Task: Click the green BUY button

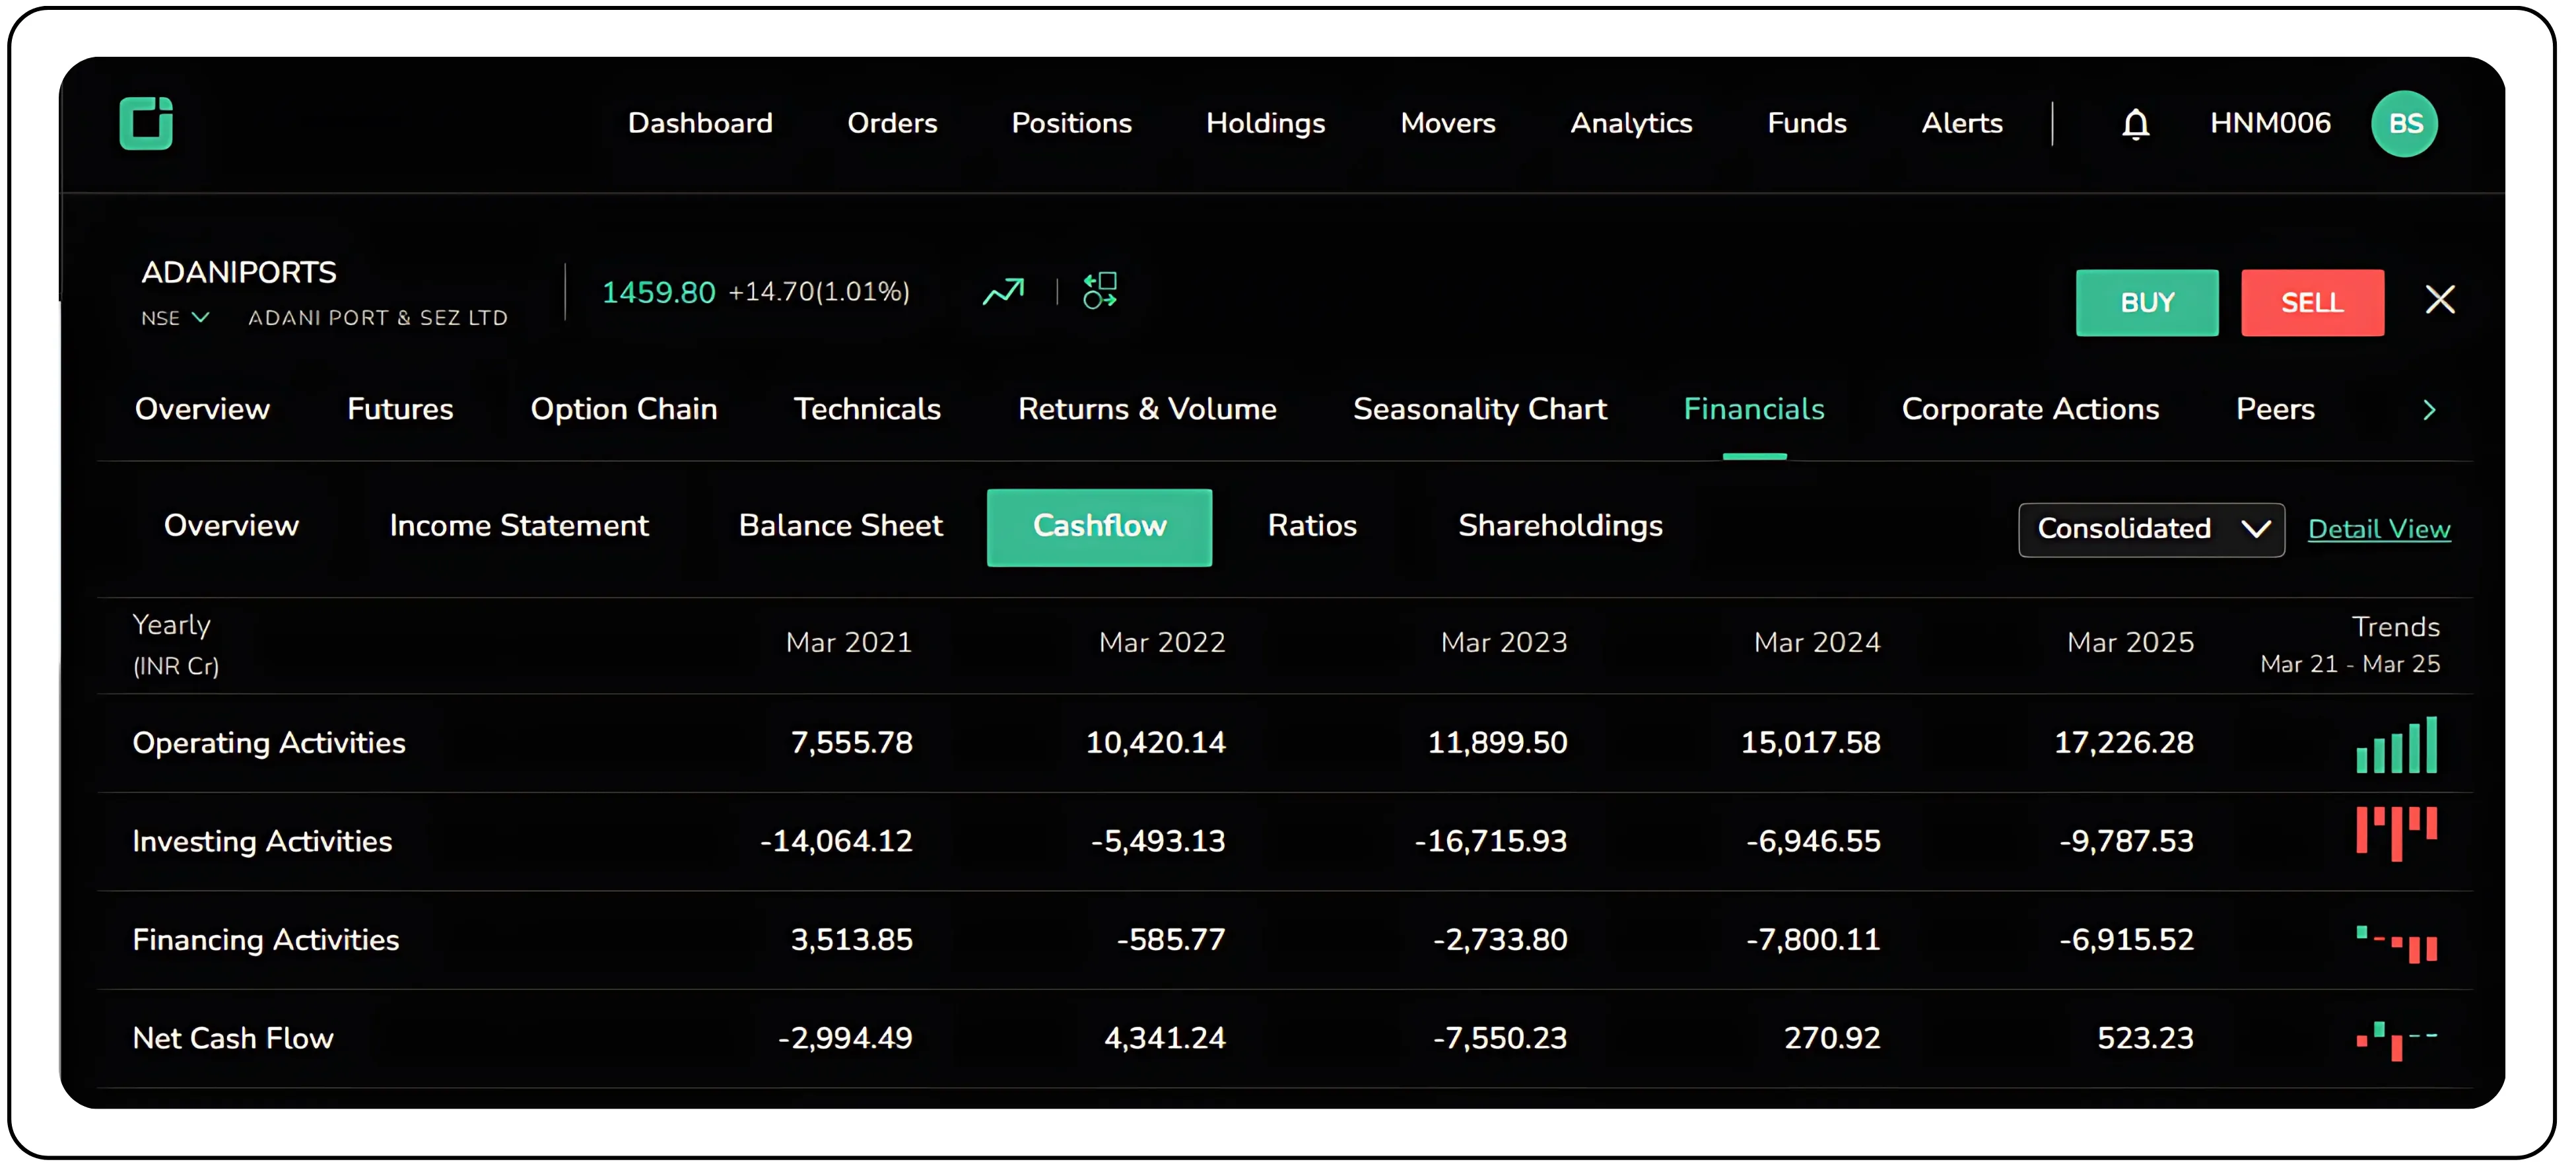Action: coord(2147,302)
